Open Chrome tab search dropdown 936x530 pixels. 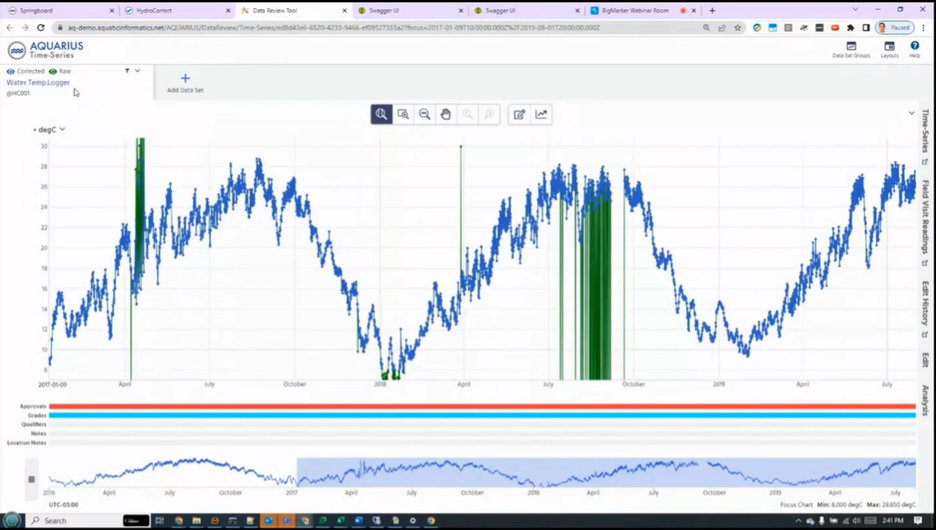[855, 10]
